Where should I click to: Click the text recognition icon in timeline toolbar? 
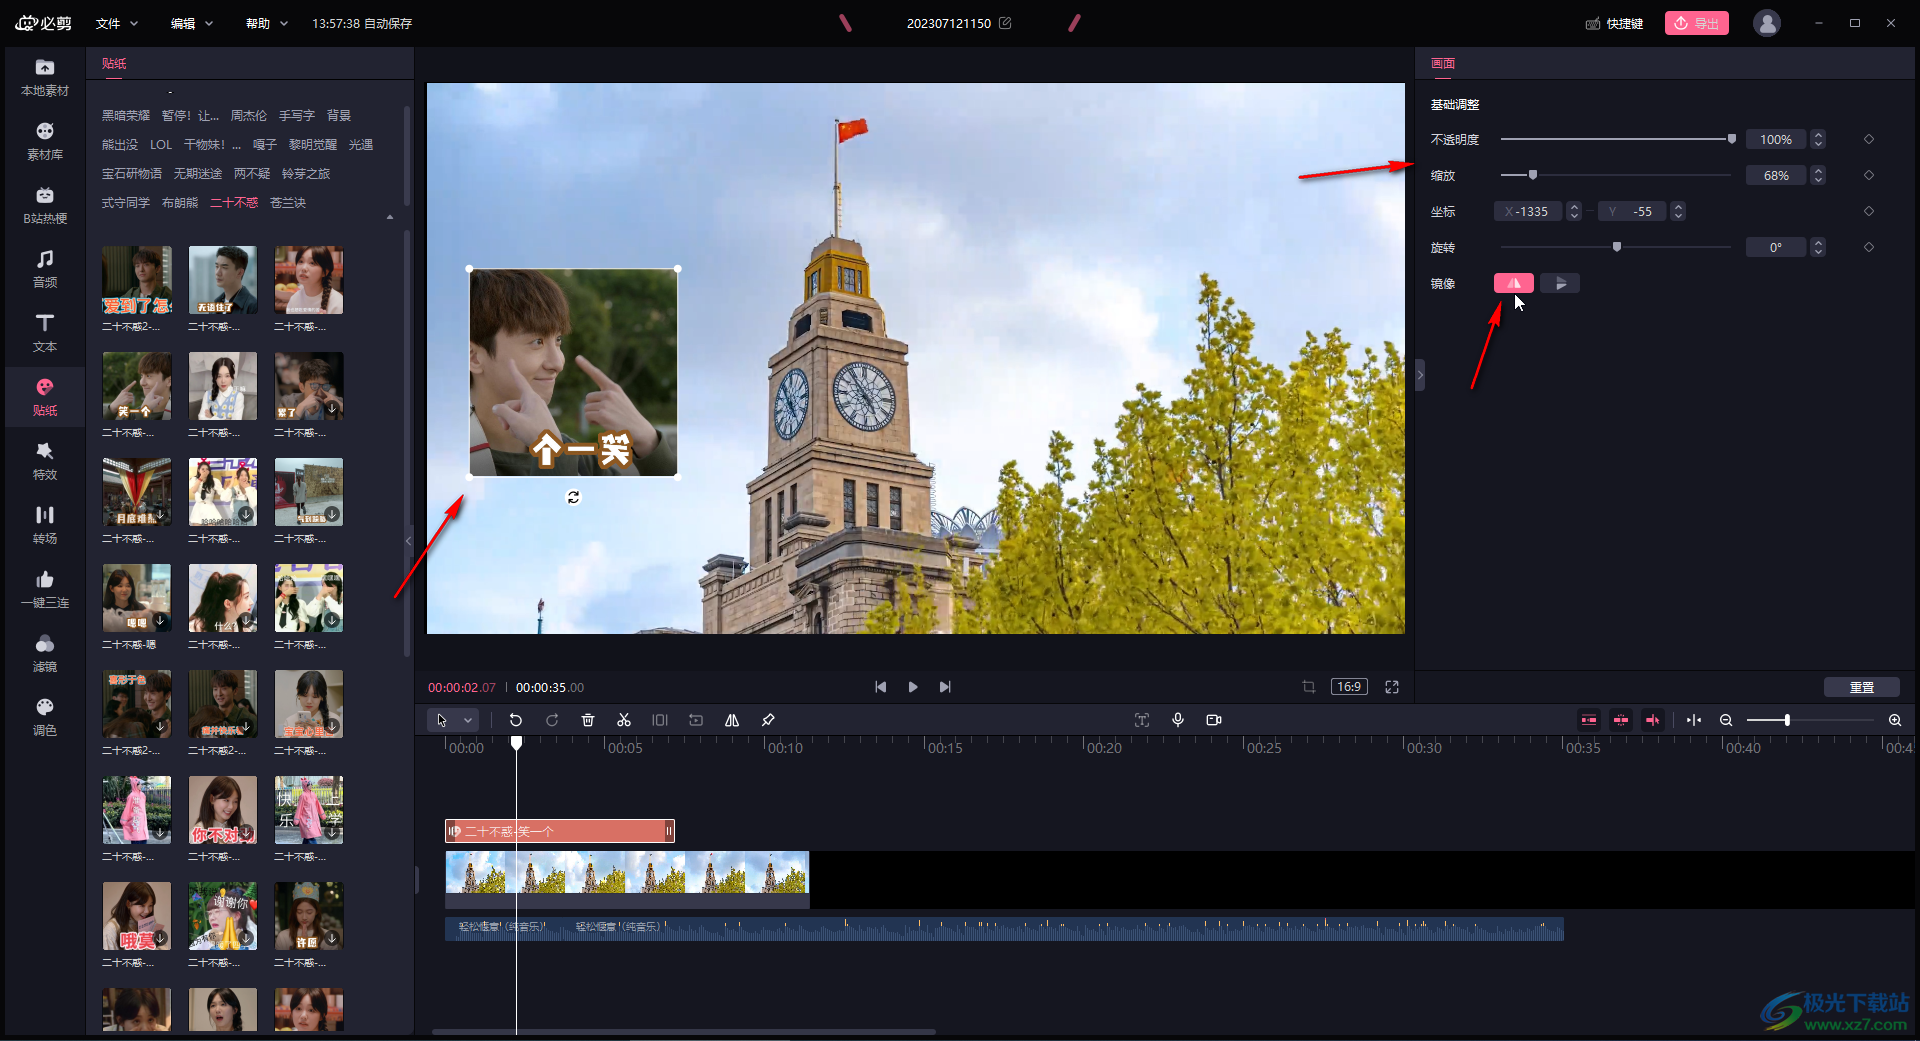coord(1142,720)
